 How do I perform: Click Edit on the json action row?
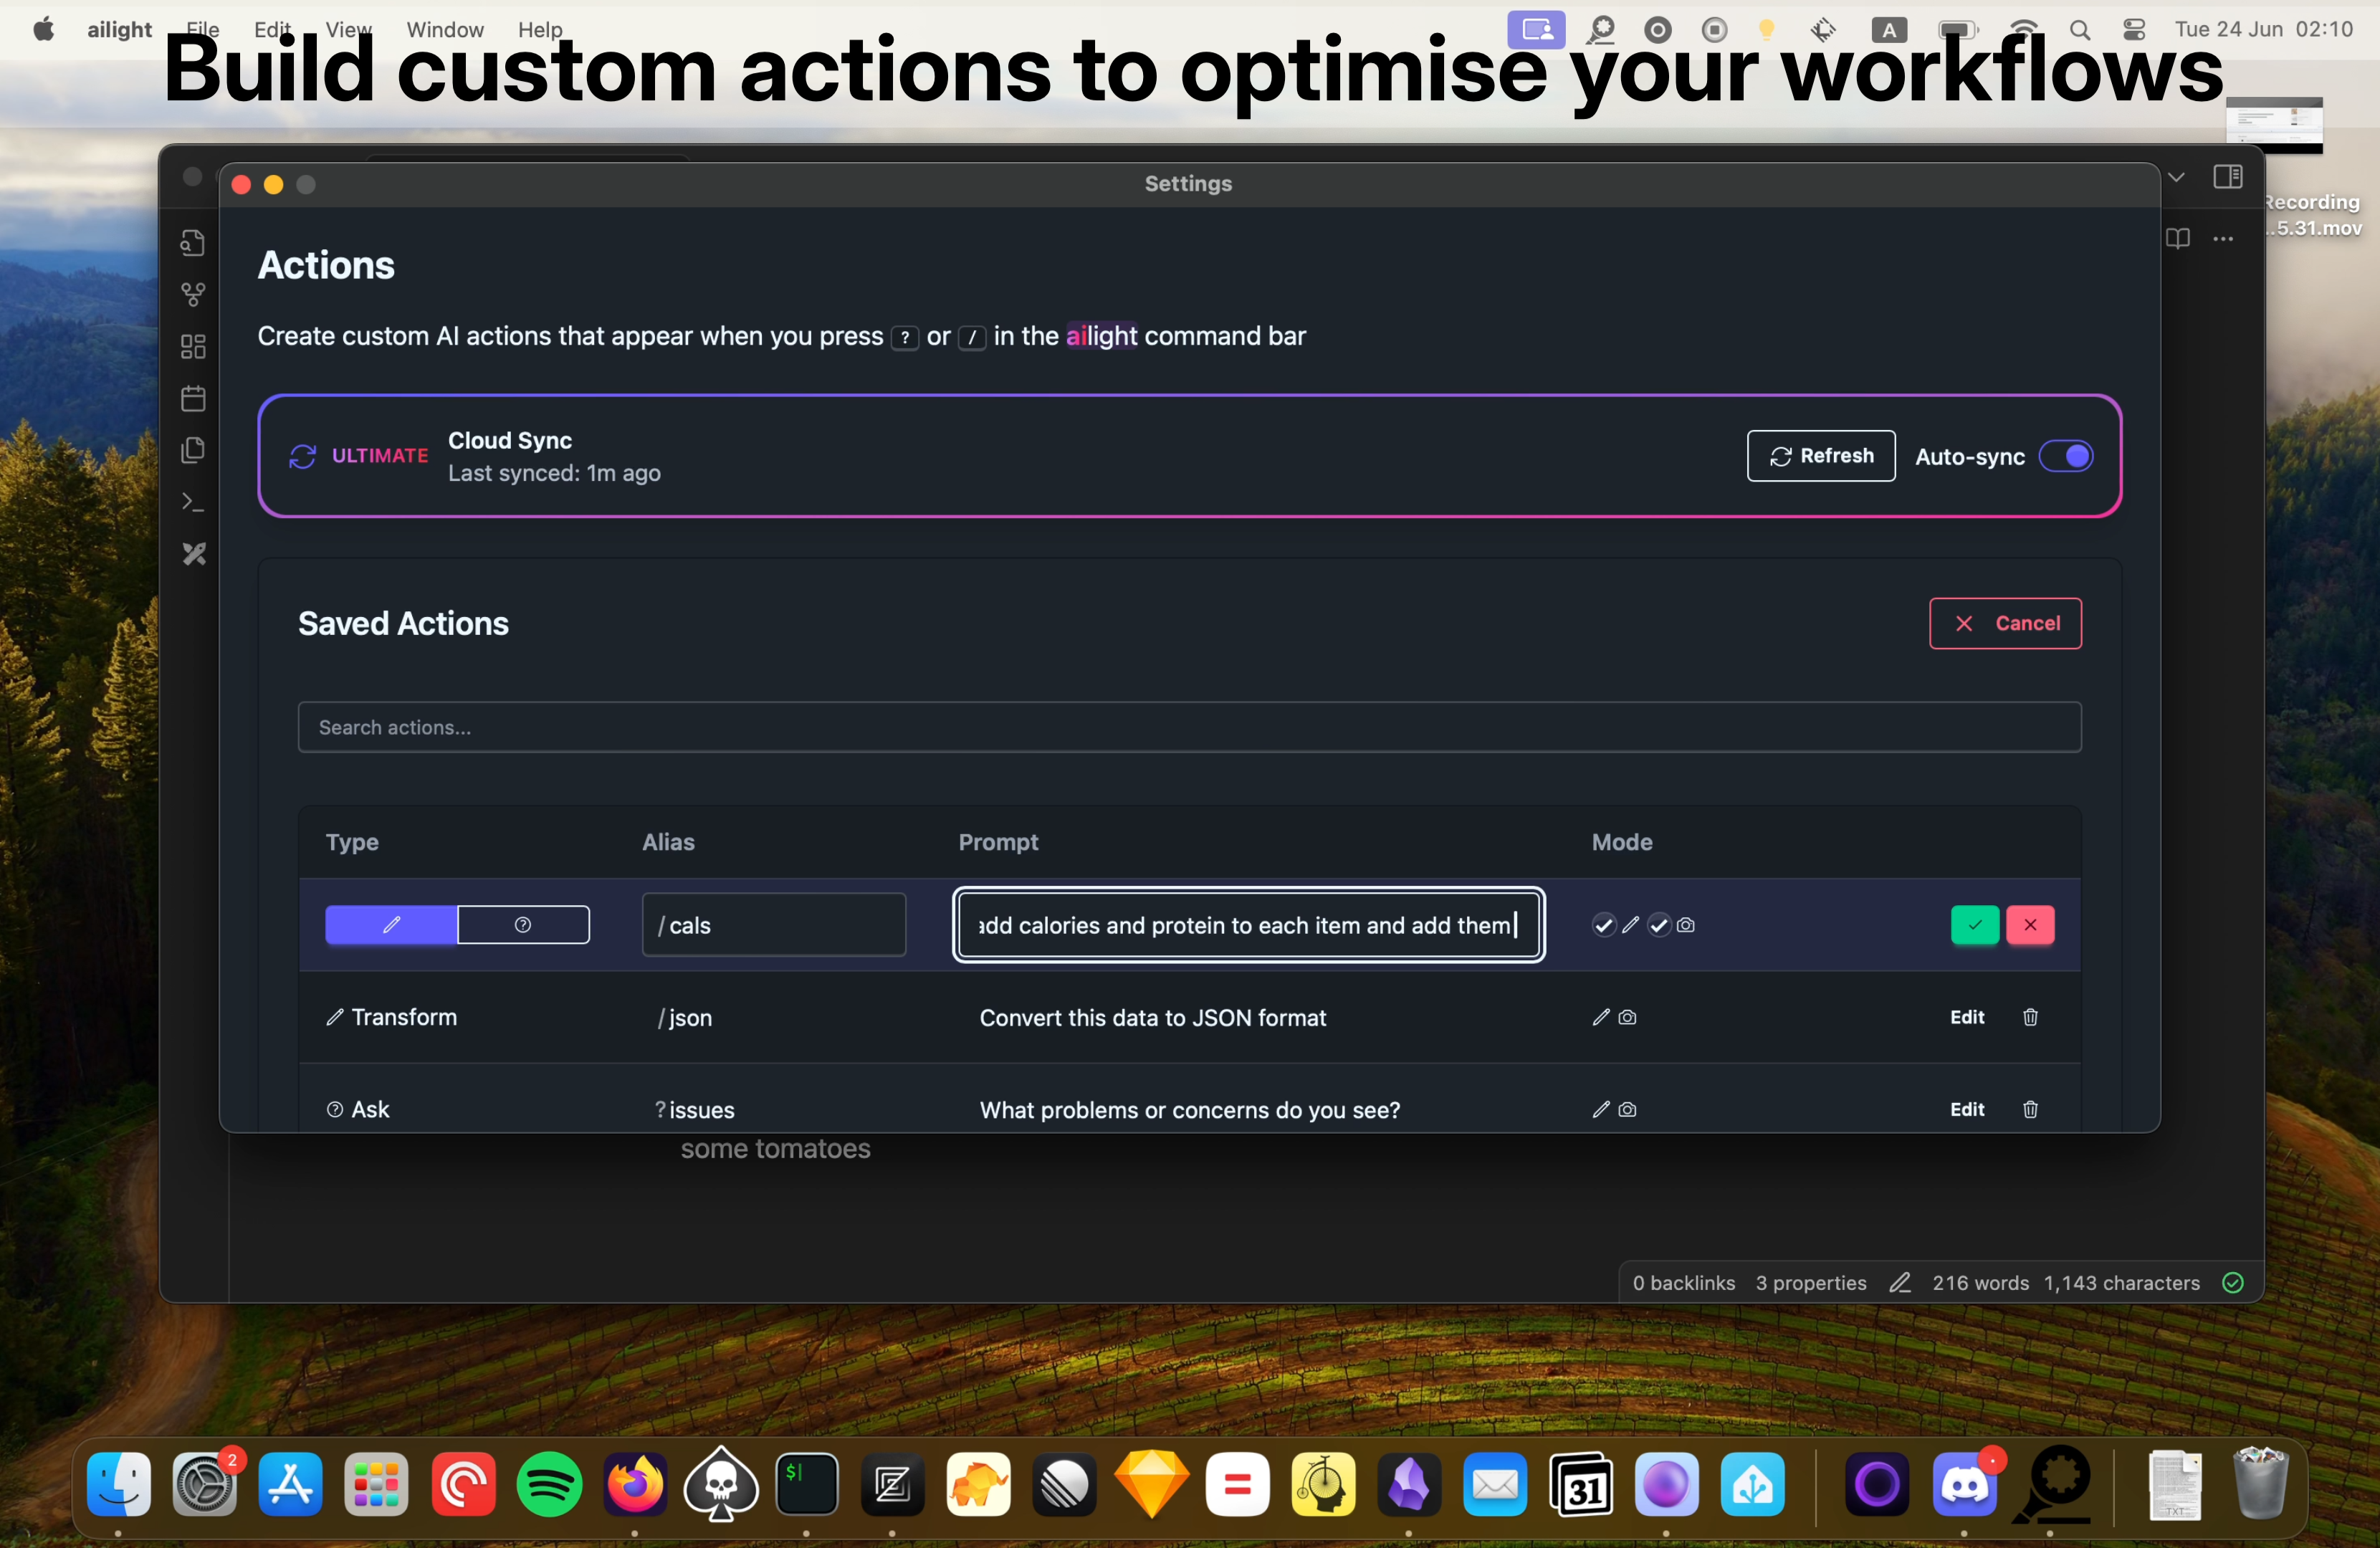(1967, 1017)
